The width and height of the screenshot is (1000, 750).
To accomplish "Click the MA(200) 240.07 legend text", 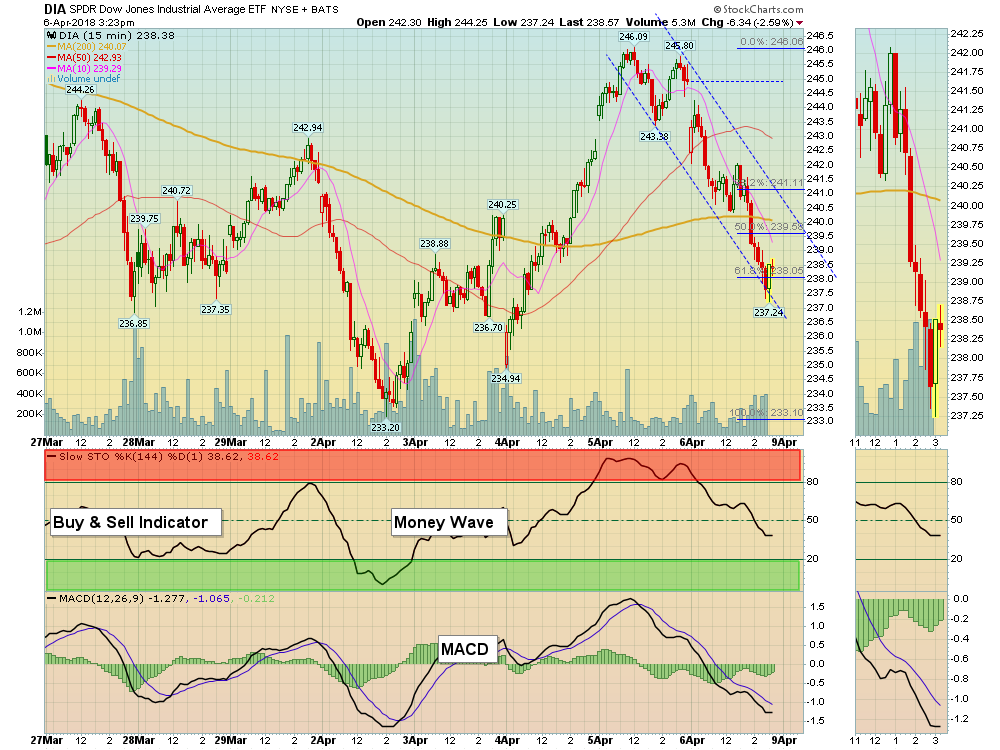I will pos(92,47).
